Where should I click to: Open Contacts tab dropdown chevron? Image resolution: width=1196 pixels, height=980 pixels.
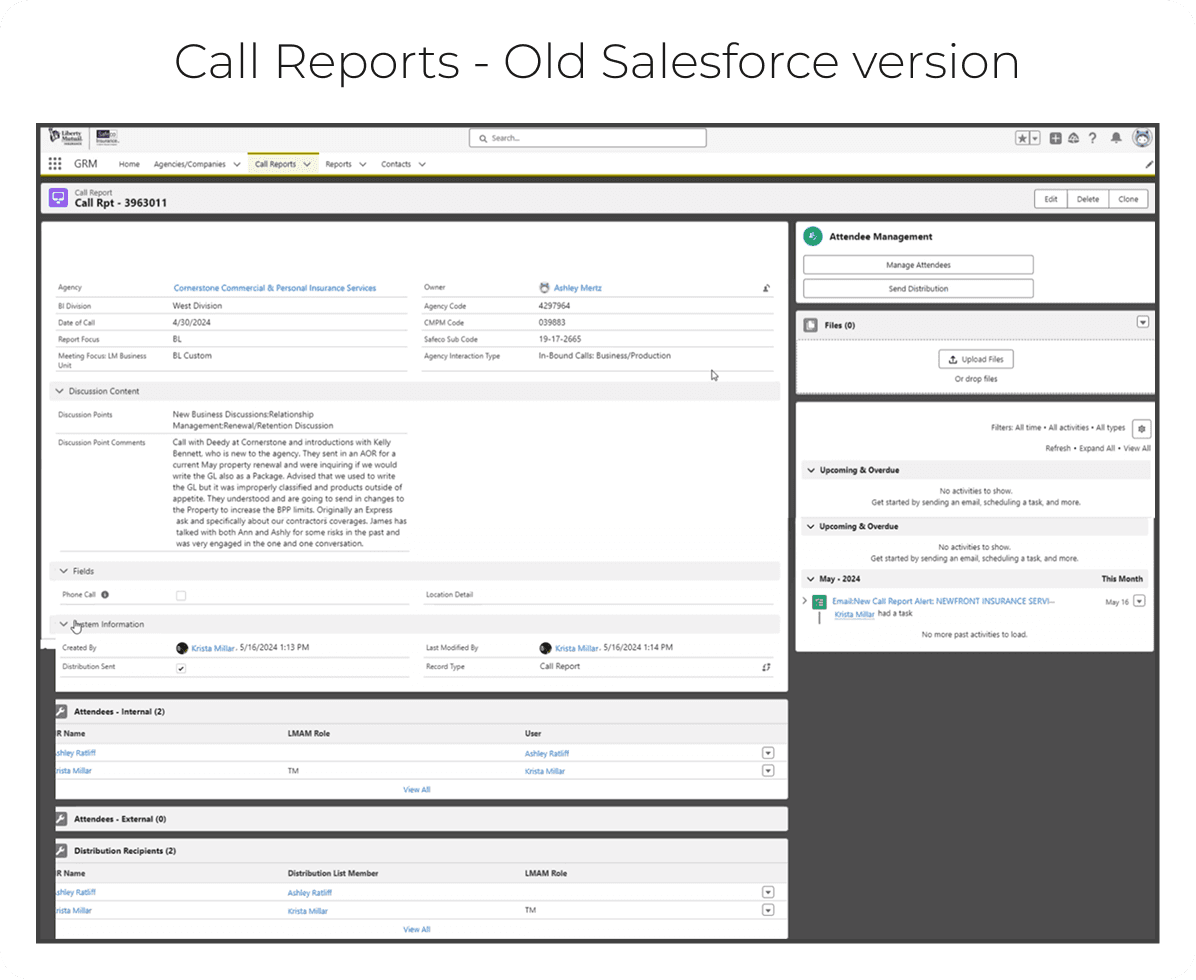tap(422, 165)
